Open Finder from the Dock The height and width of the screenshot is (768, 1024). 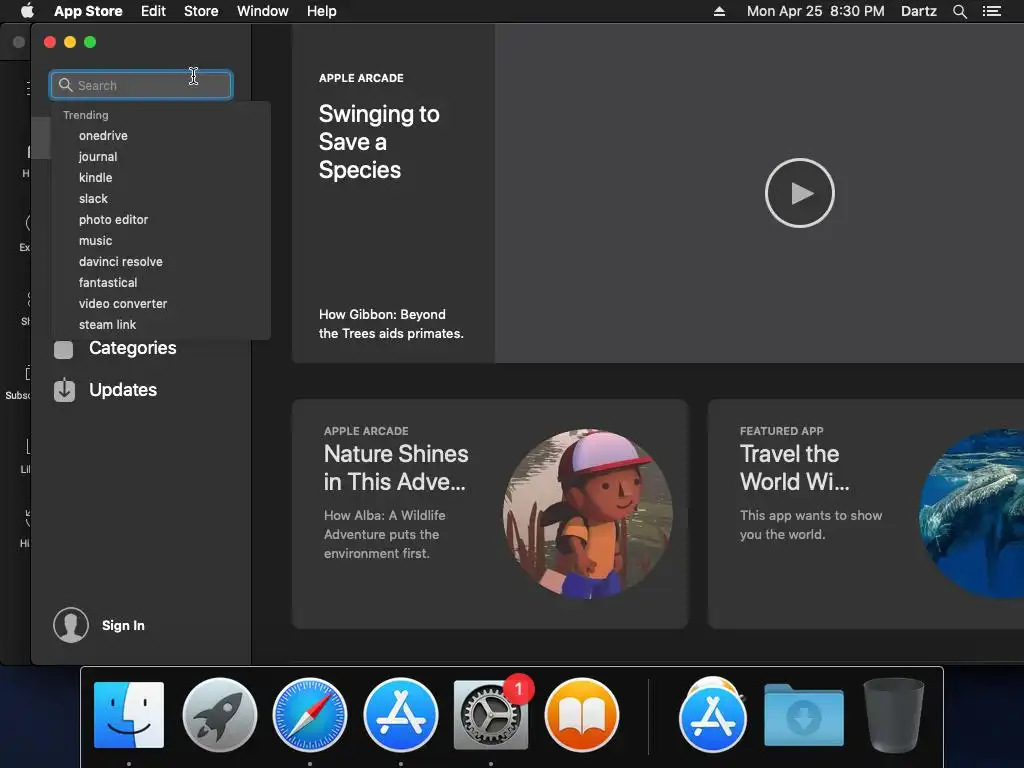(129, 715)
